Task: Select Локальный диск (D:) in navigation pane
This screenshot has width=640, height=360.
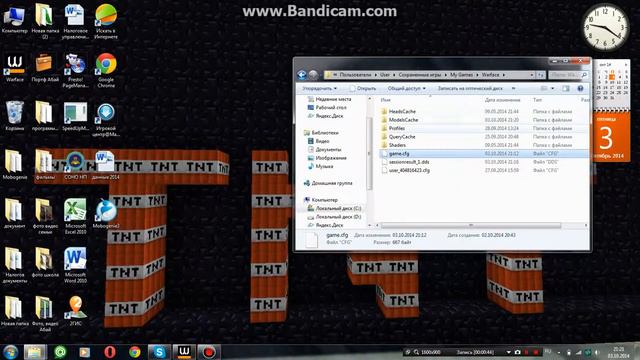Action: pos(338,217)
